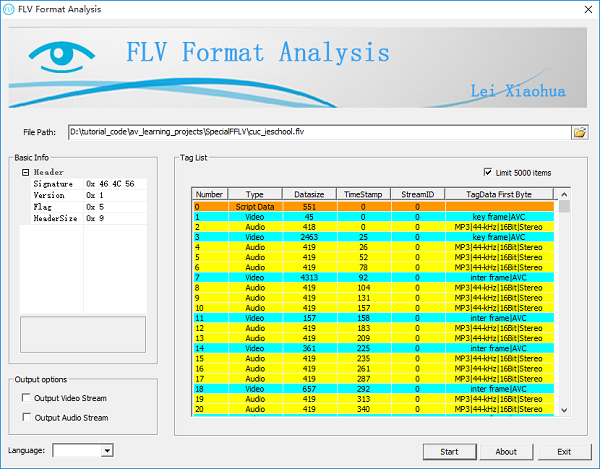Click the TimeStamp column header
This screenshot has height=469, width=600.
click(363, 194)
